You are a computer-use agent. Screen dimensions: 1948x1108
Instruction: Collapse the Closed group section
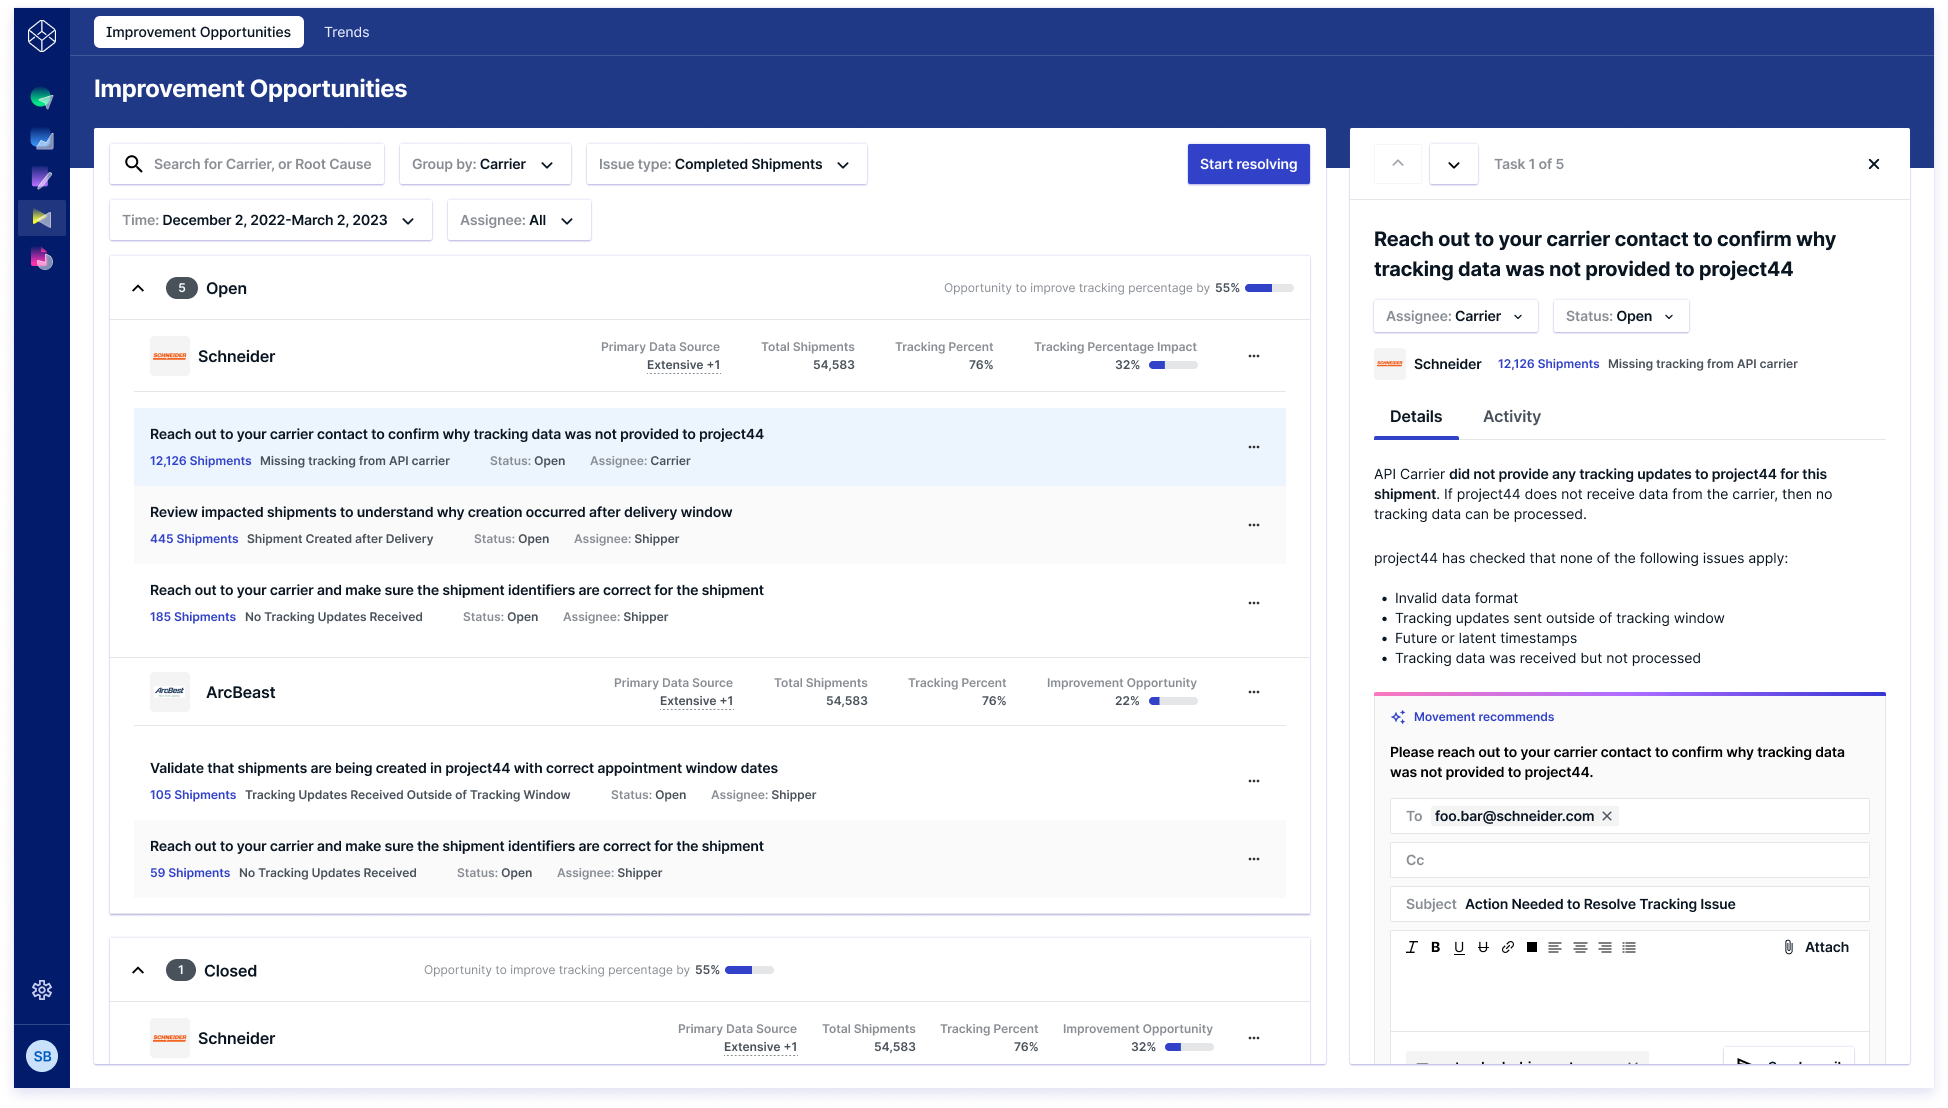[x=138, y=970]
